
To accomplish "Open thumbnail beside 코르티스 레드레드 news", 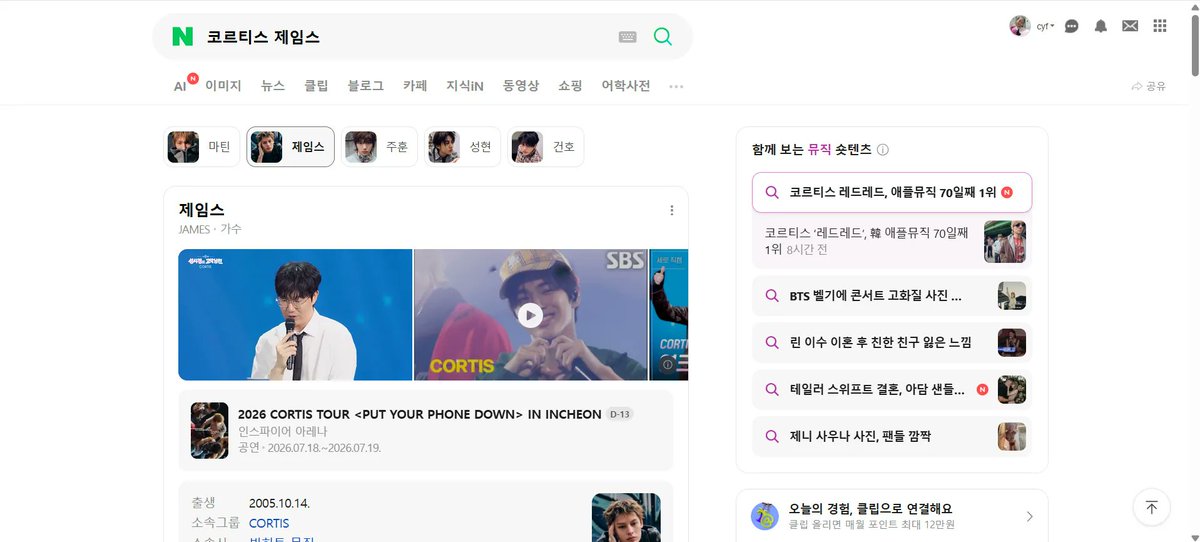I will click(x=1005, y=242).
